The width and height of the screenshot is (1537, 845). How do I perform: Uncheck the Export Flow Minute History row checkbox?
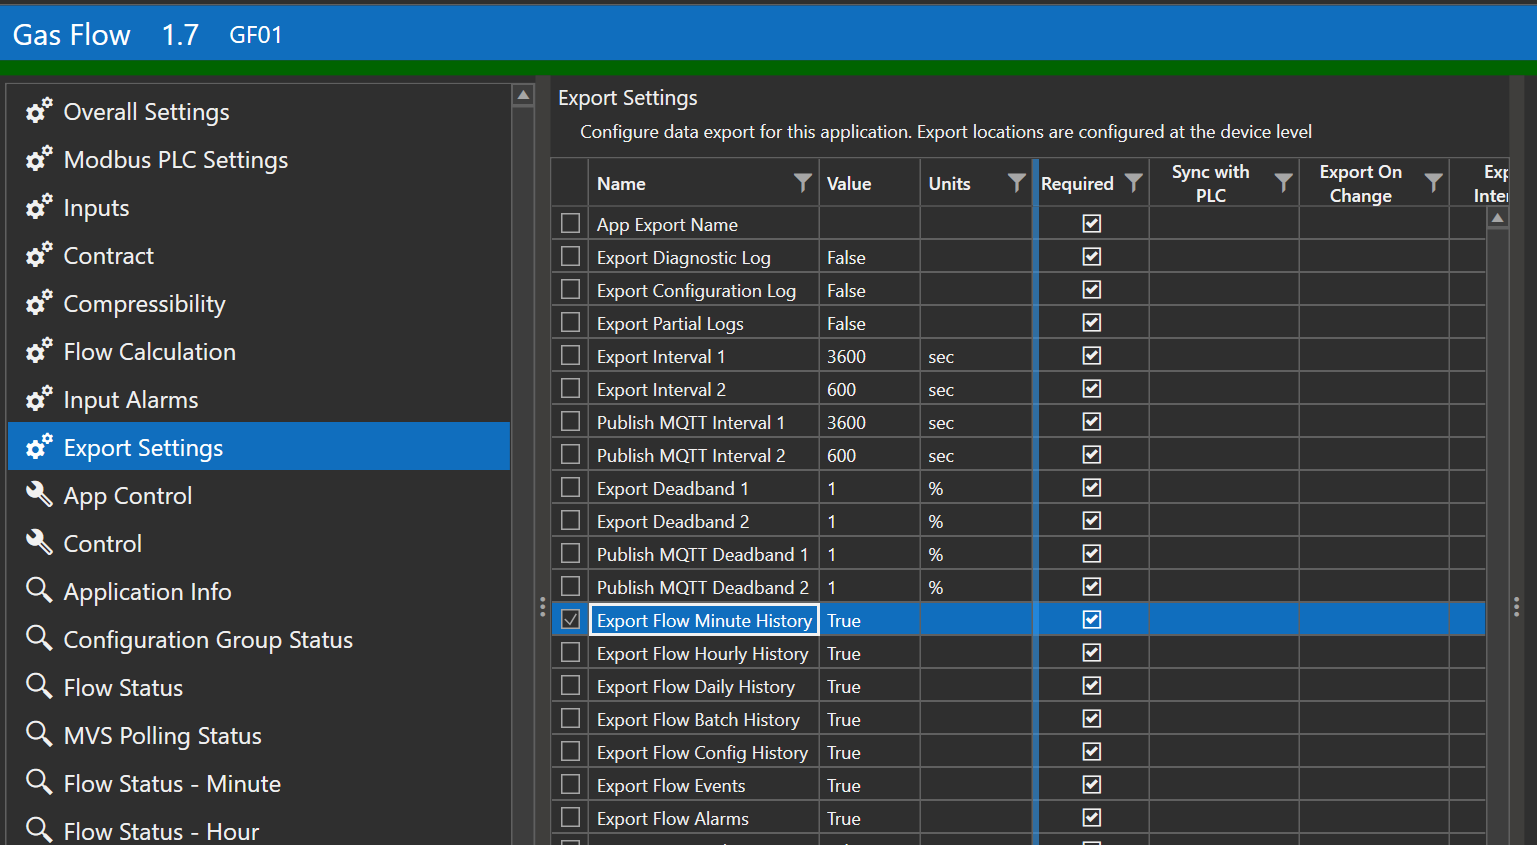570,620
